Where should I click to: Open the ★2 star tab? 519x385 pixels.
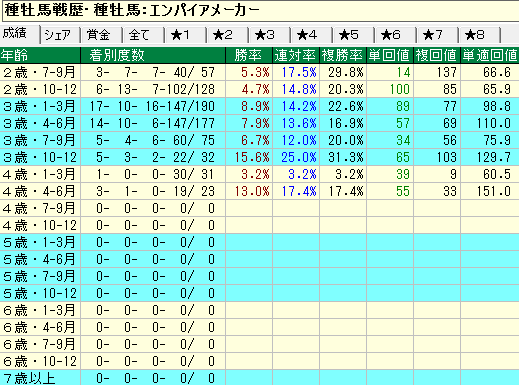[x=228, y=35]
